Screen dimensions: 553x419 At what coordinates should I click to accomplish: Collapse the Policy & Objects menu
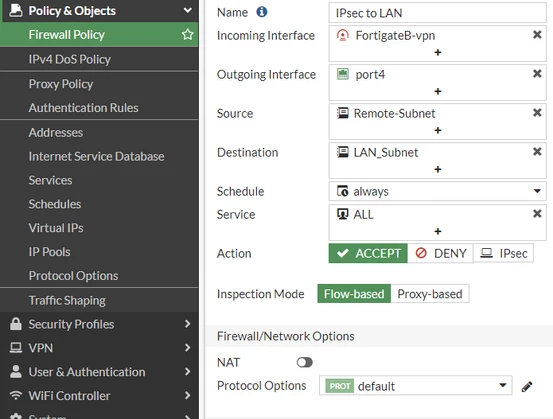188,10
